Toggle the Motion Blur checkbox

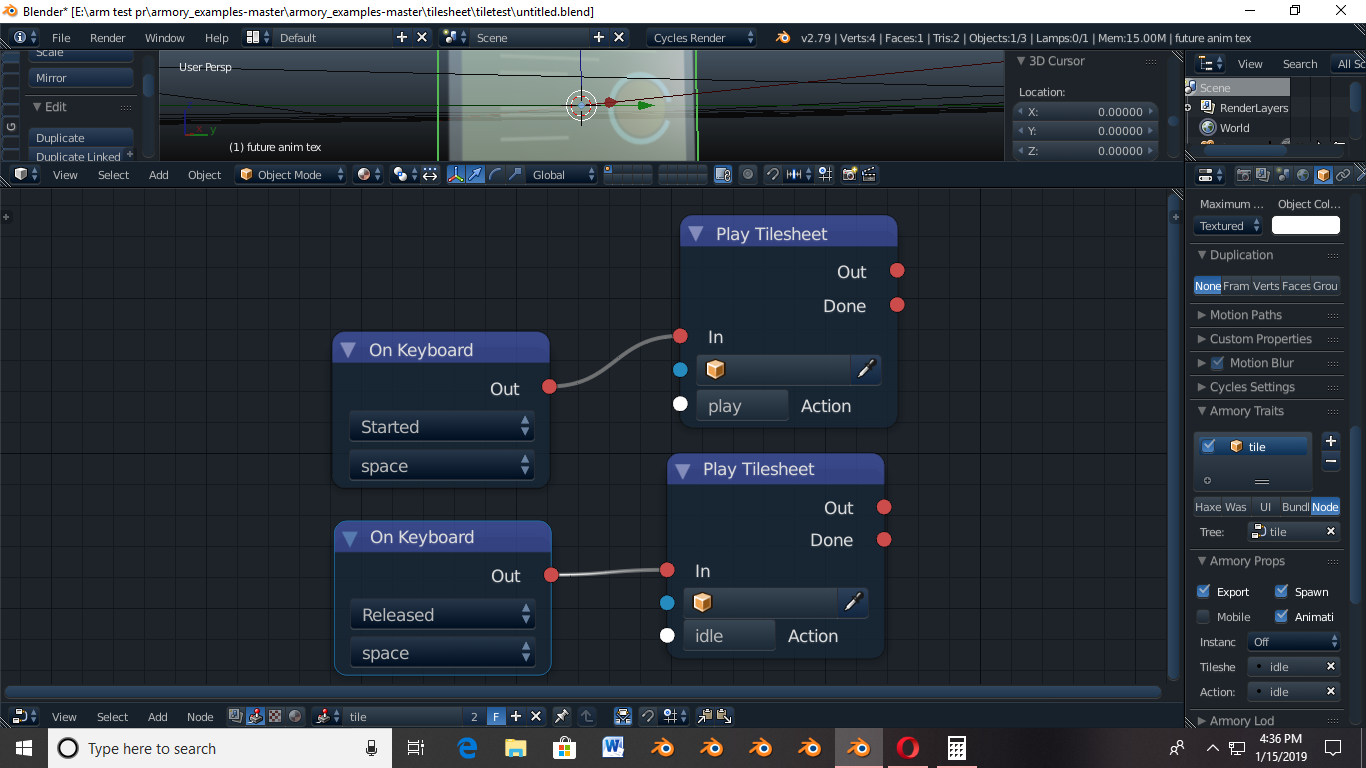click(1217, 363)
